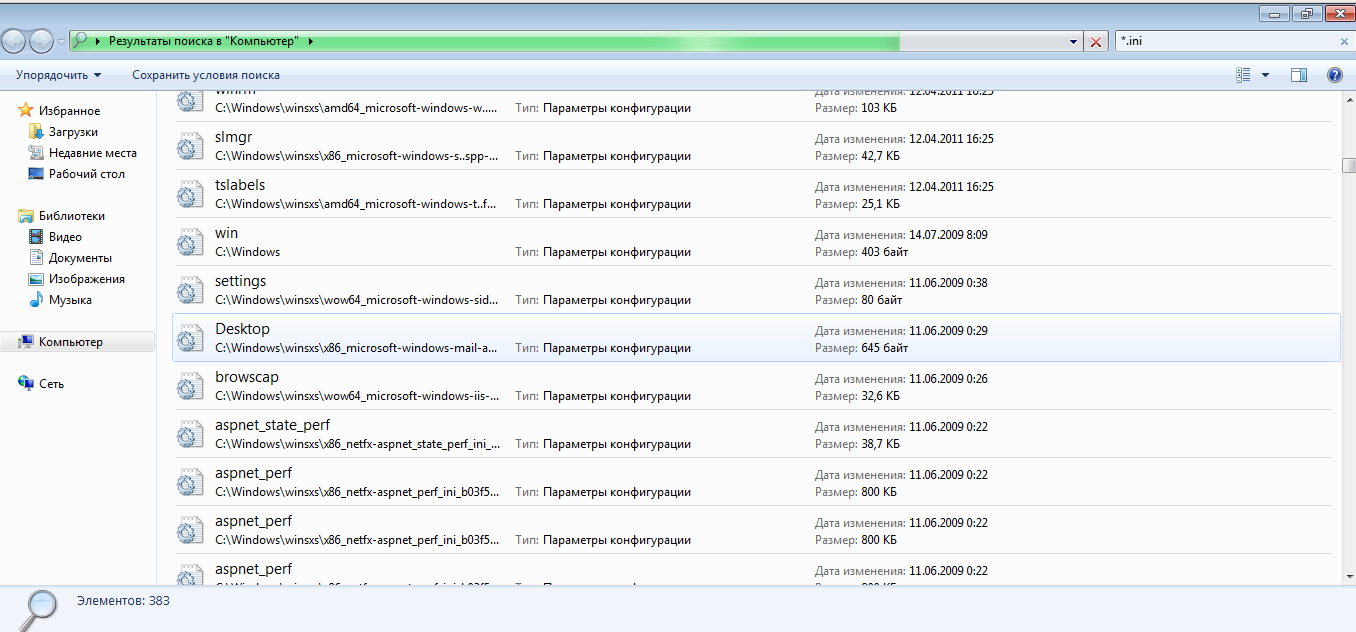Select the win file icon
The height and width of the screenshot is (632, 1356).
click(x=190, y=241)
